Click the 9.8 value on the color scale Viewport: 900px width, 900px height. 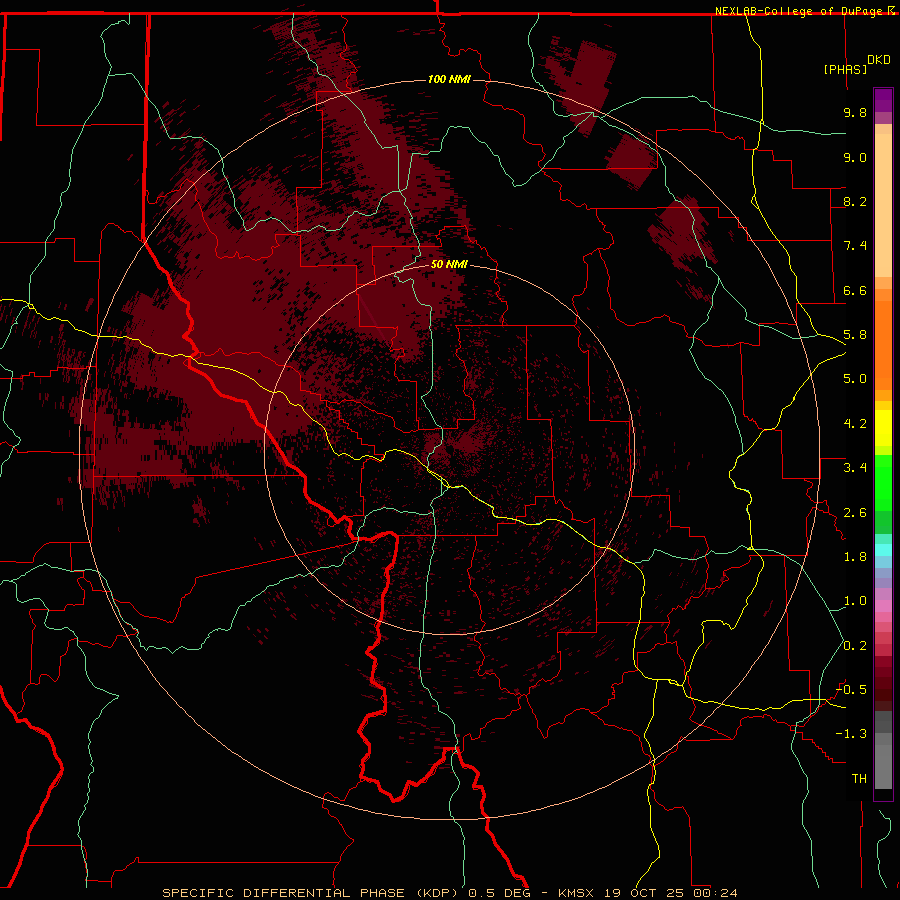click(x=855, y=112)
